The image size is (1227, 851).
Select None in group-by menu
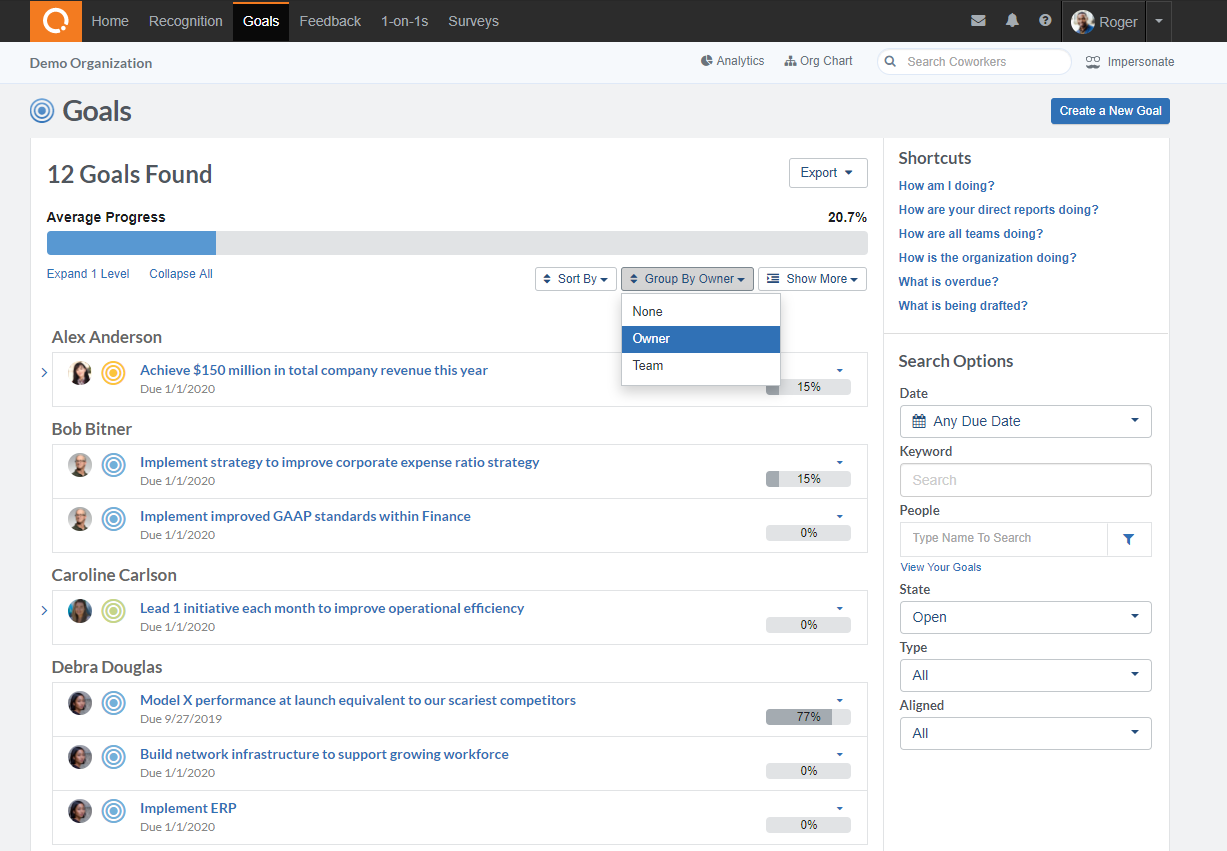(x=701, y=312)
